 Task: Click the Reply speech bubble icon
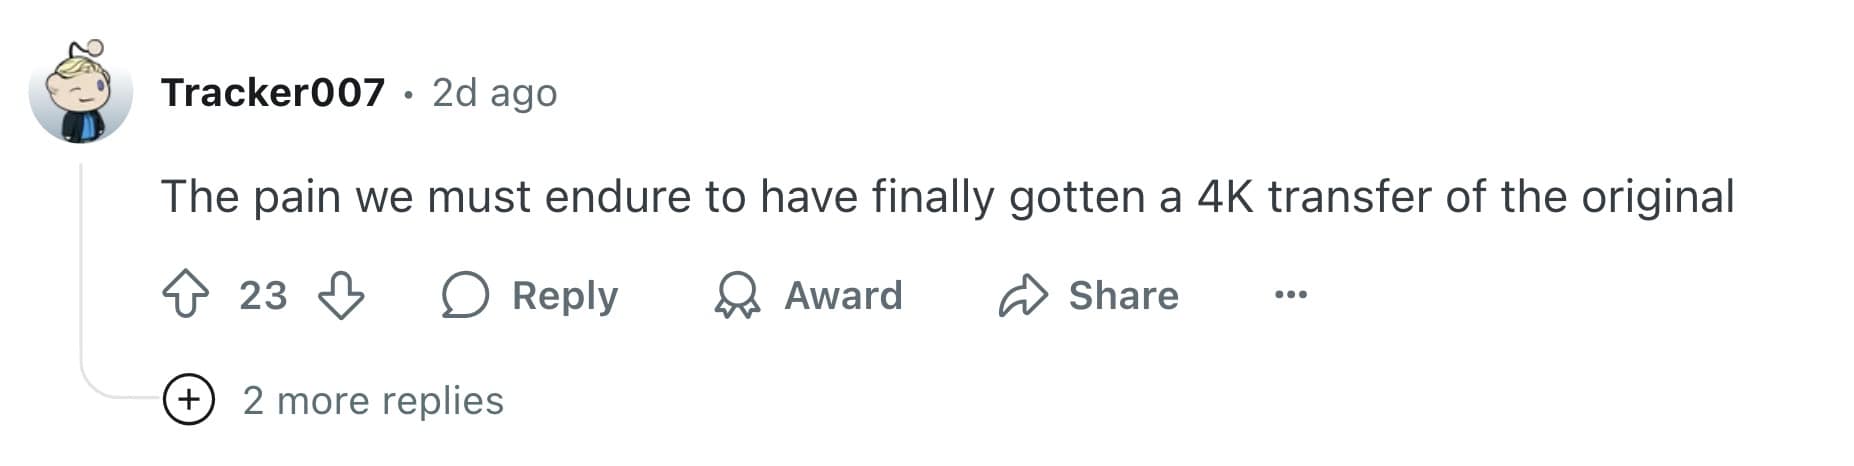coord(465,296)
